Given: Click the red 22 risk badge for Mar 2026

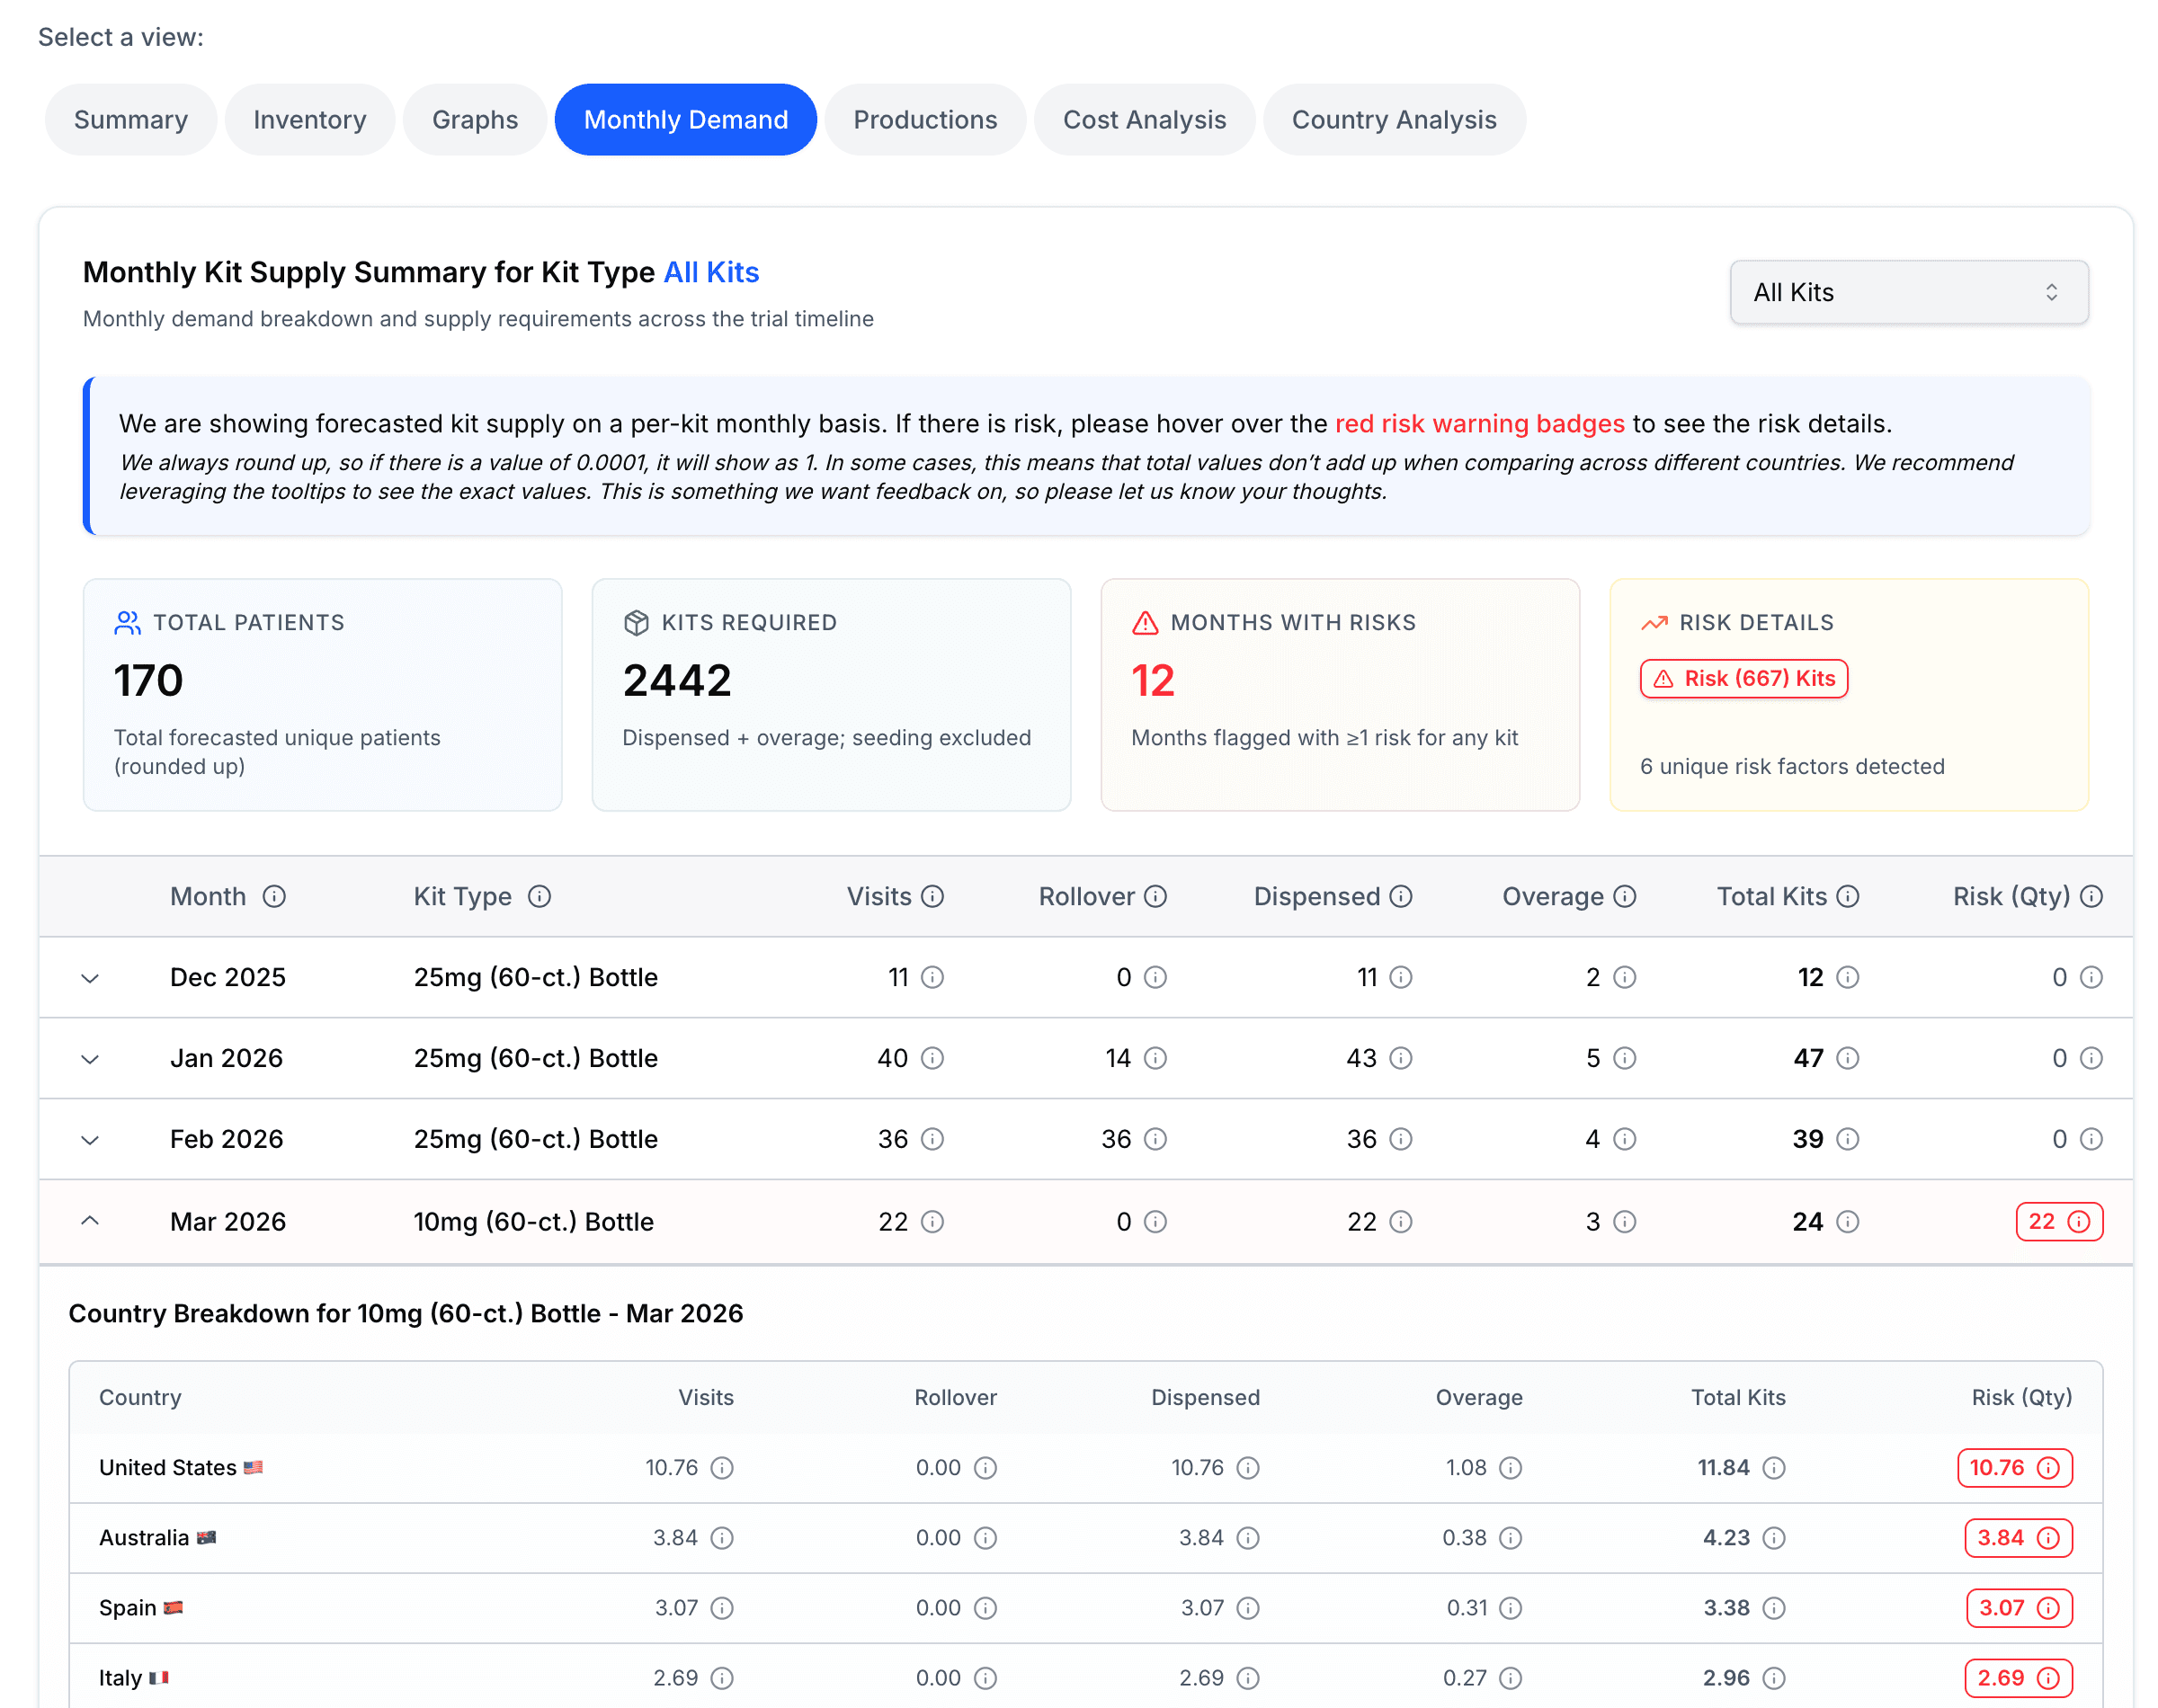Looking at the screenshot, I should tap(2058, 1221).
